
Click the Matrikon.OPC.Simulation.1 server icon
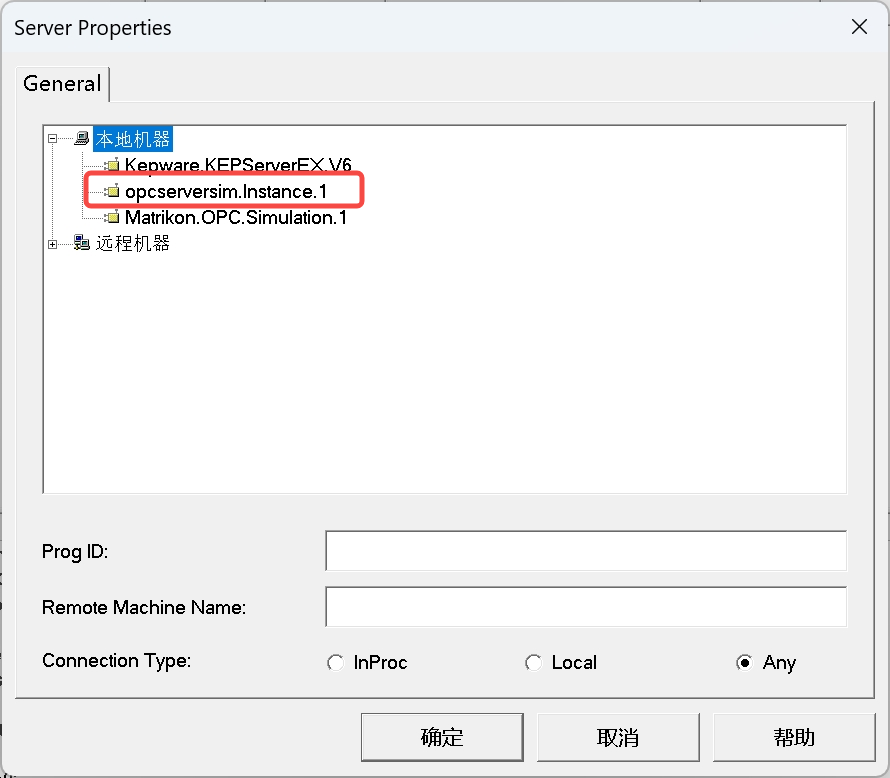(x=112, y=217)
